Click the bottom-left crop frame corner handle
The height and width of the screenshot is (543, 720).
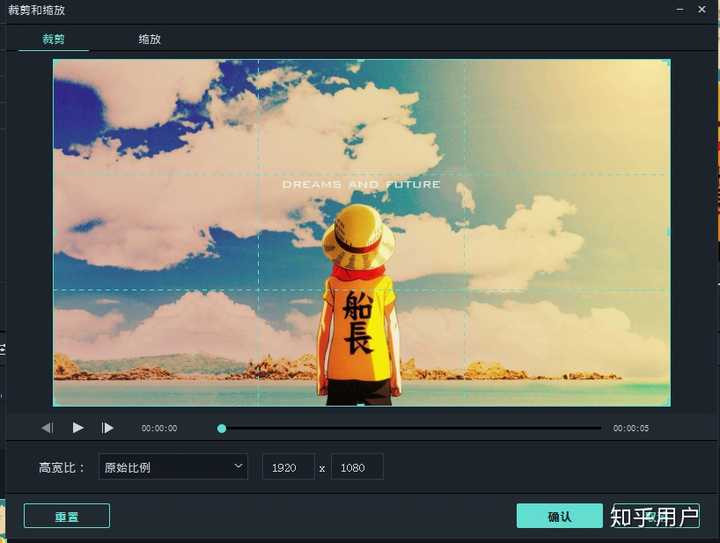[x=54, y=405]
